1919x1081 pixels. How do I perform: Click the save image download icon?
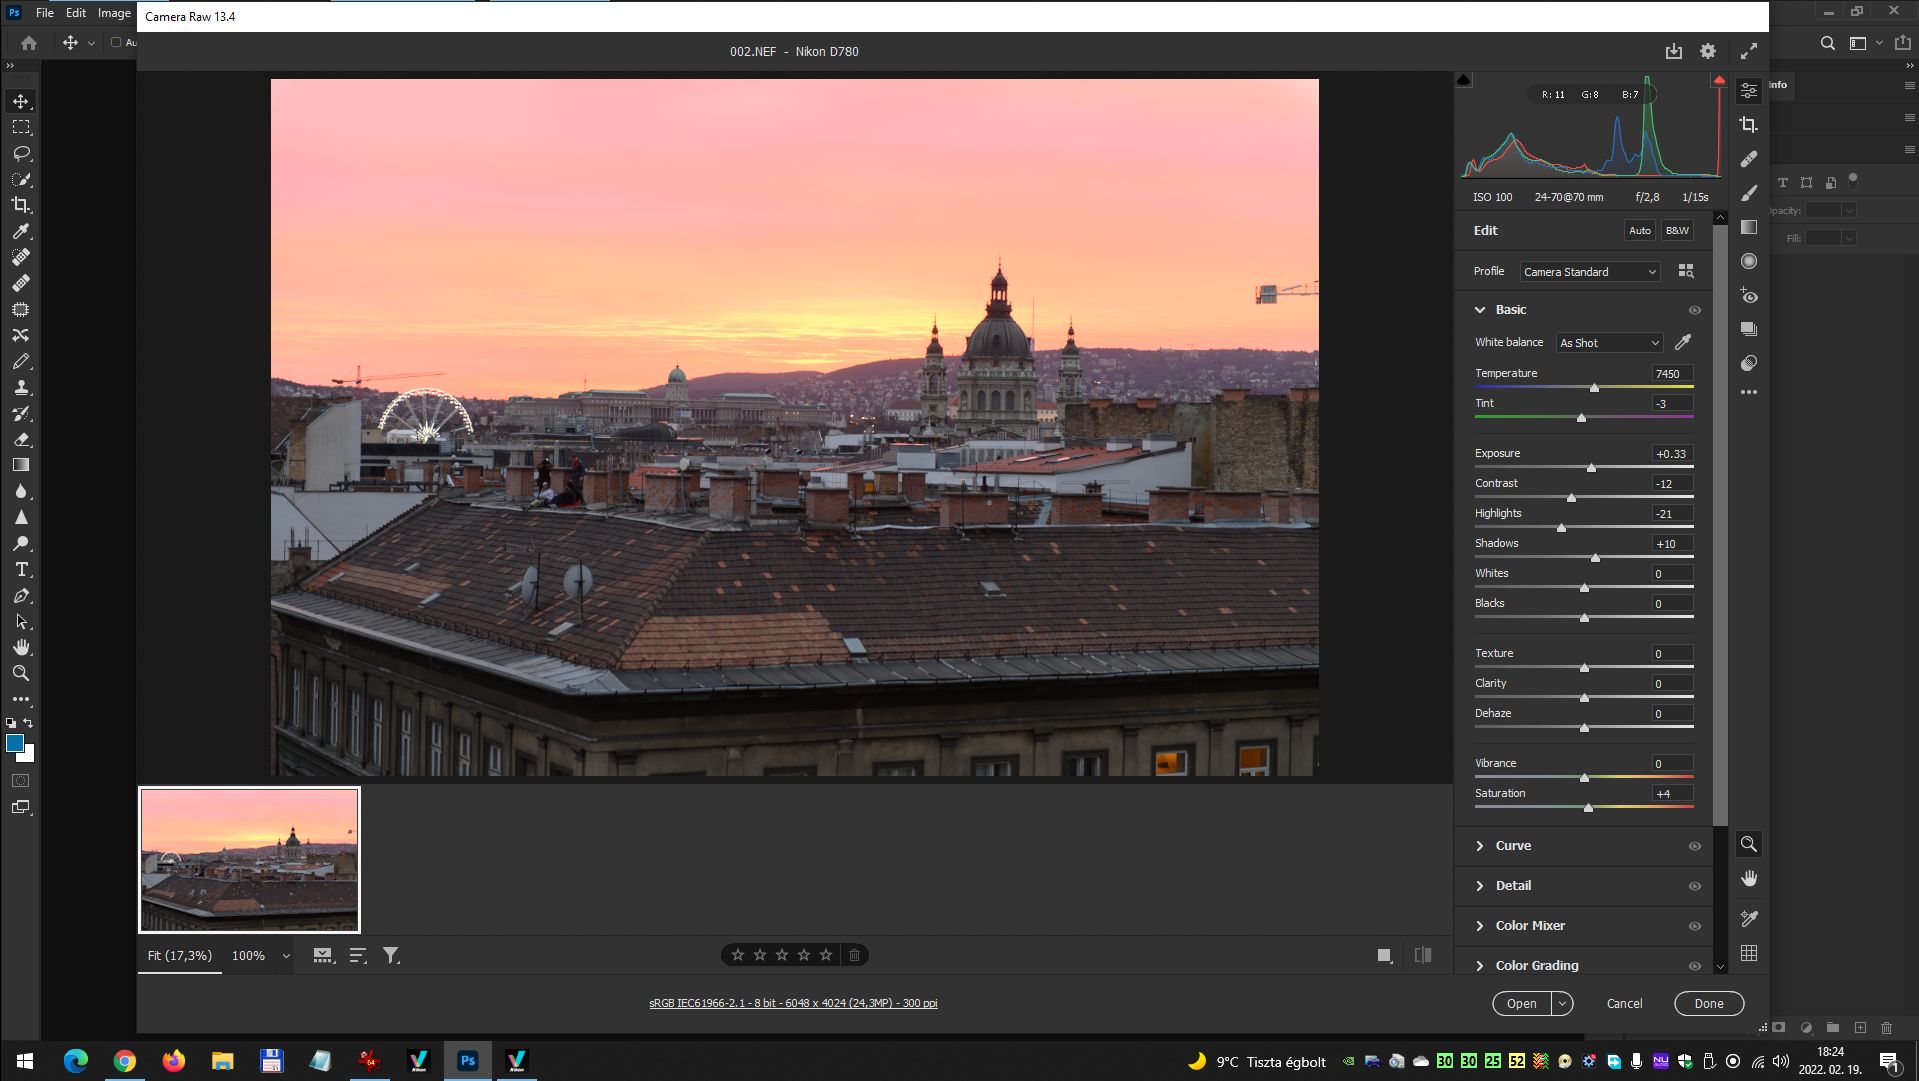click(1673, 51)
